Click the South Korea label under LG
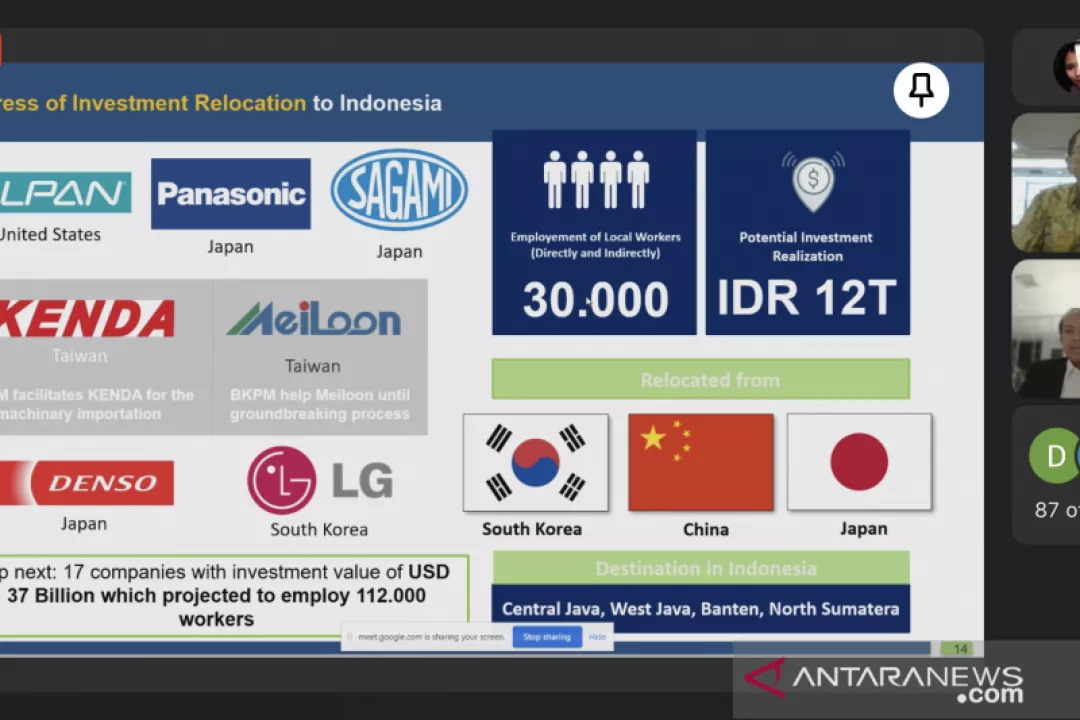Image resolution: width=1080 pixels, height=720 pixels. point(319,530)
